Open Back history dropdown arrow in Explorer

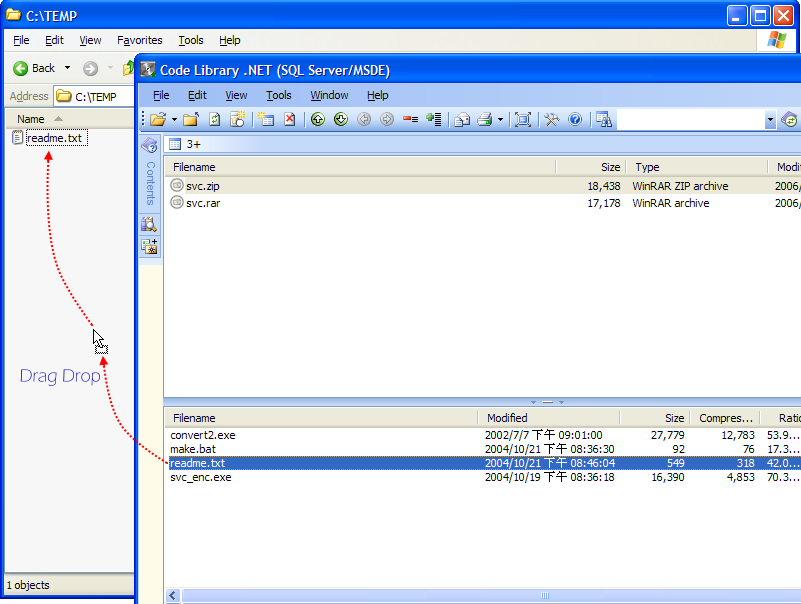[67, 68]
